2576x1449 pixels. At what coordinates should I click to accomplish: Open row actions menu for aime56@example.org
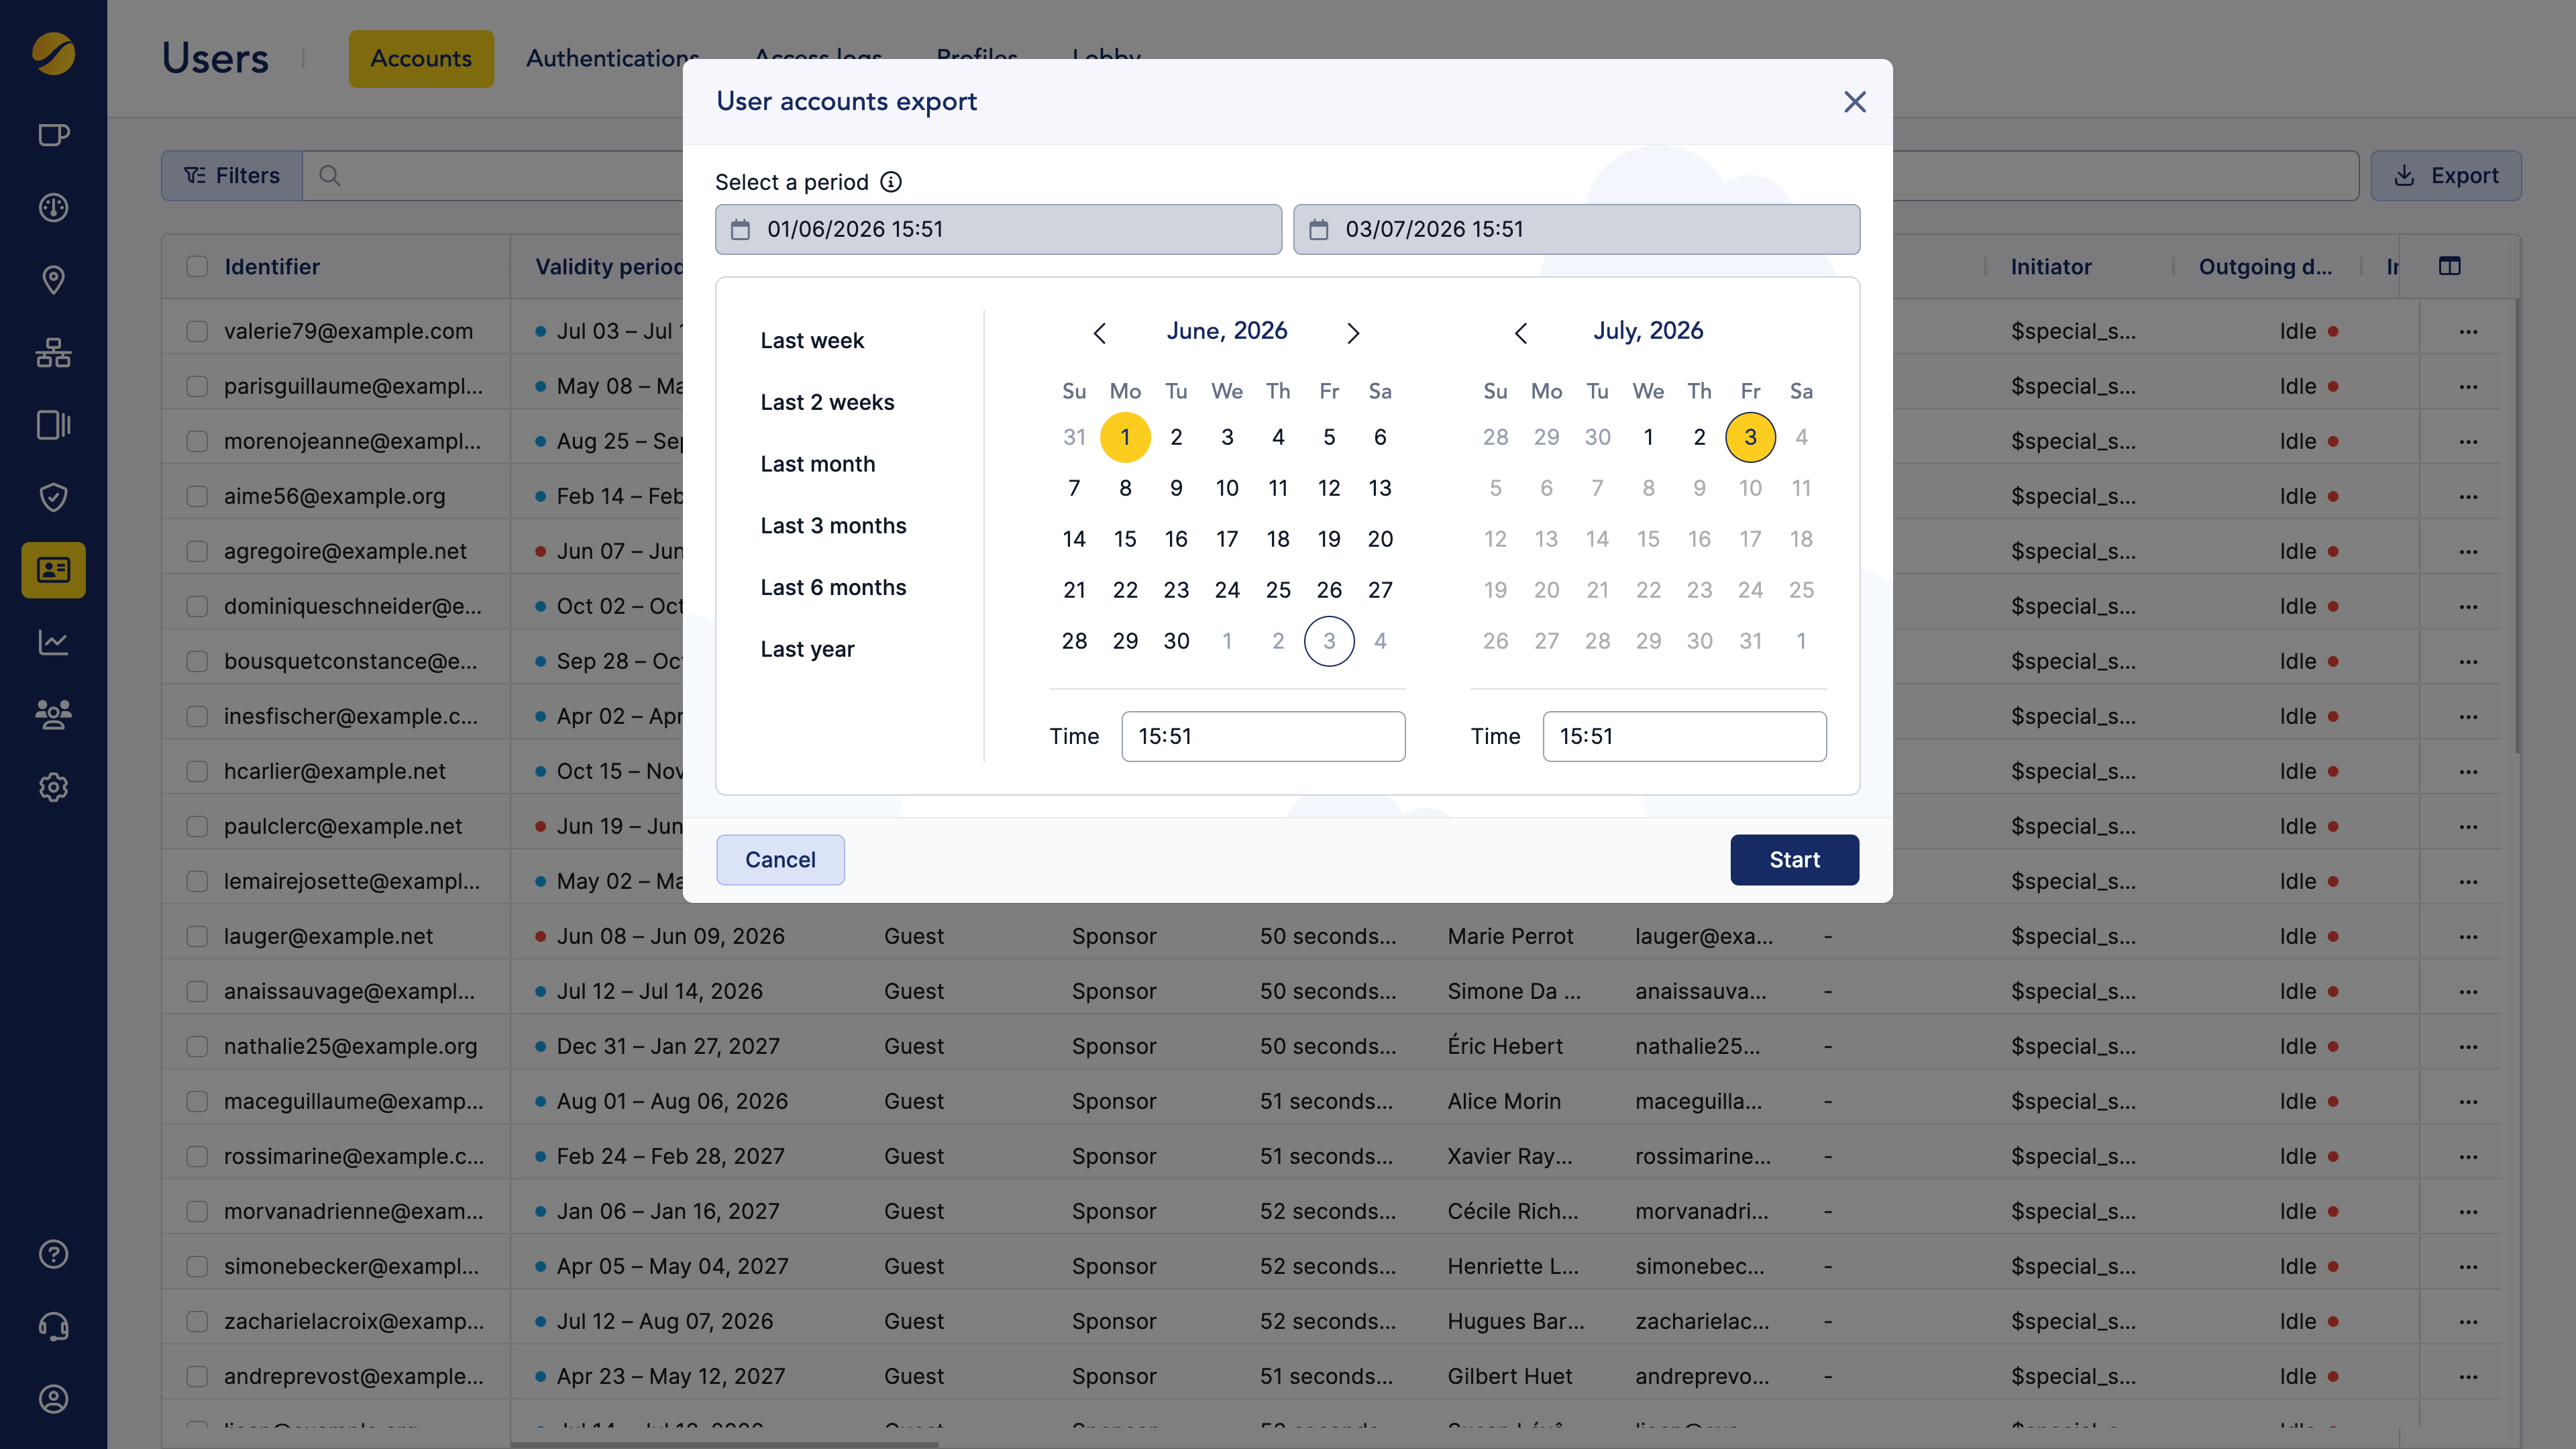click(2468, 497)
